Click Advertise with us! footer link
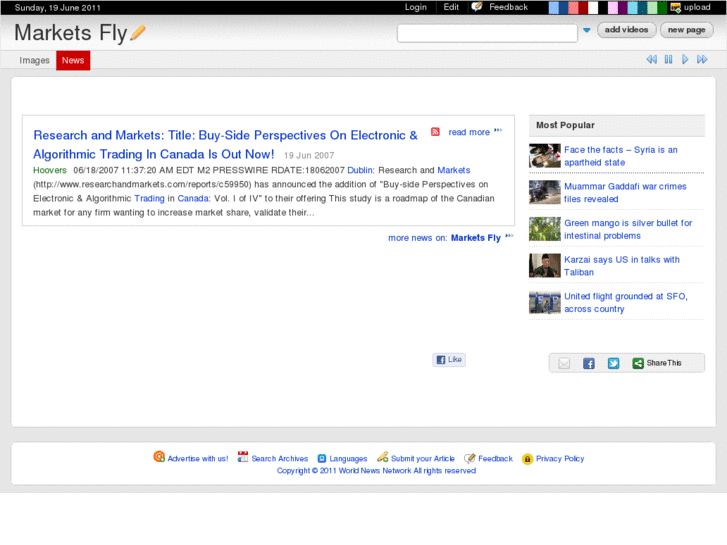The width and height of the screenshot is (727, 545). [198, 459]
